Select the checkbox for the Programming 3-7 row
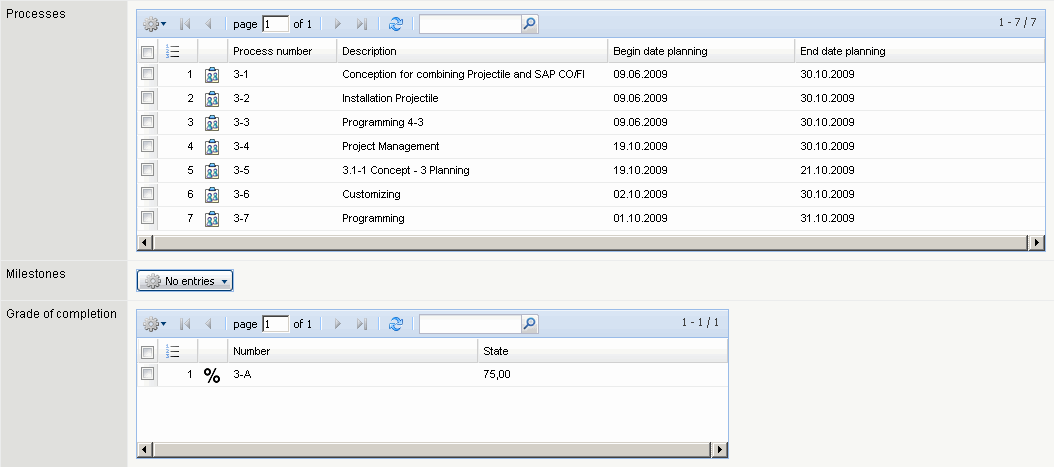Viewport: 1054px width, 467px height. pos(148,218)
